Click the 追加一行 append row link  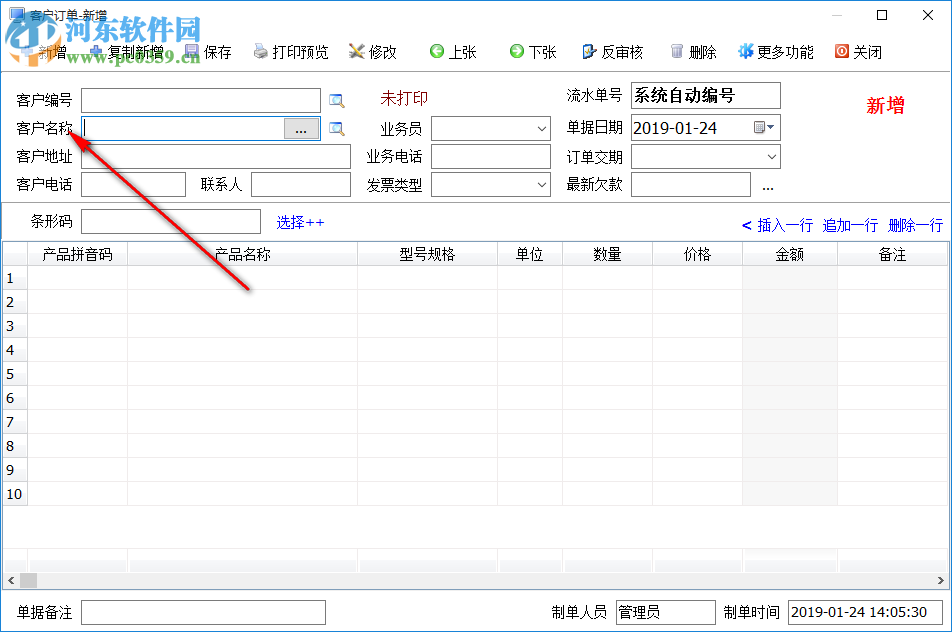point(849,225)
